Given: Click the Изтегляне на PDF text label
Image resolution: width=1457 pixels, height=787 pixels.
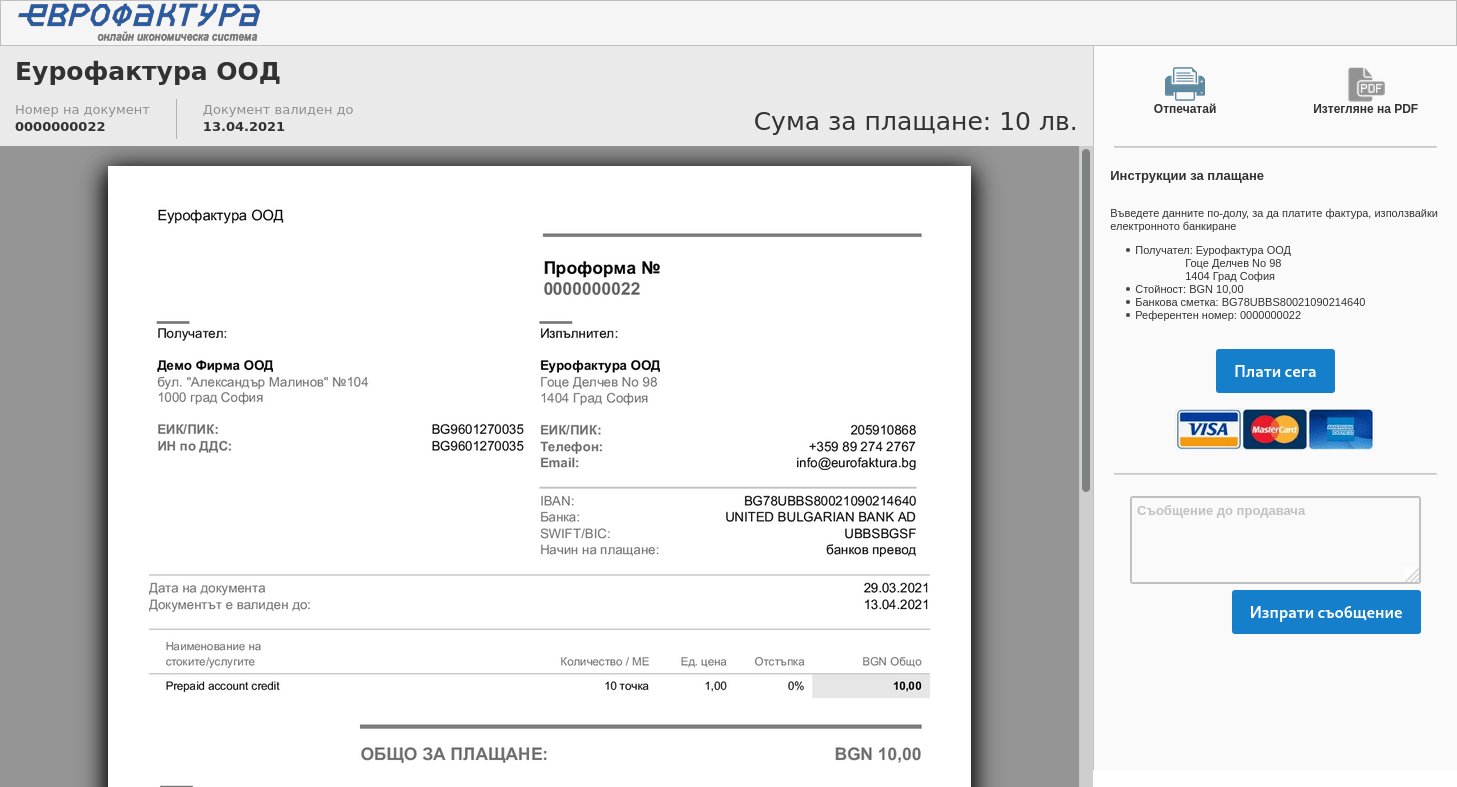Looking at the screenshot, I should click(1365, 109).
